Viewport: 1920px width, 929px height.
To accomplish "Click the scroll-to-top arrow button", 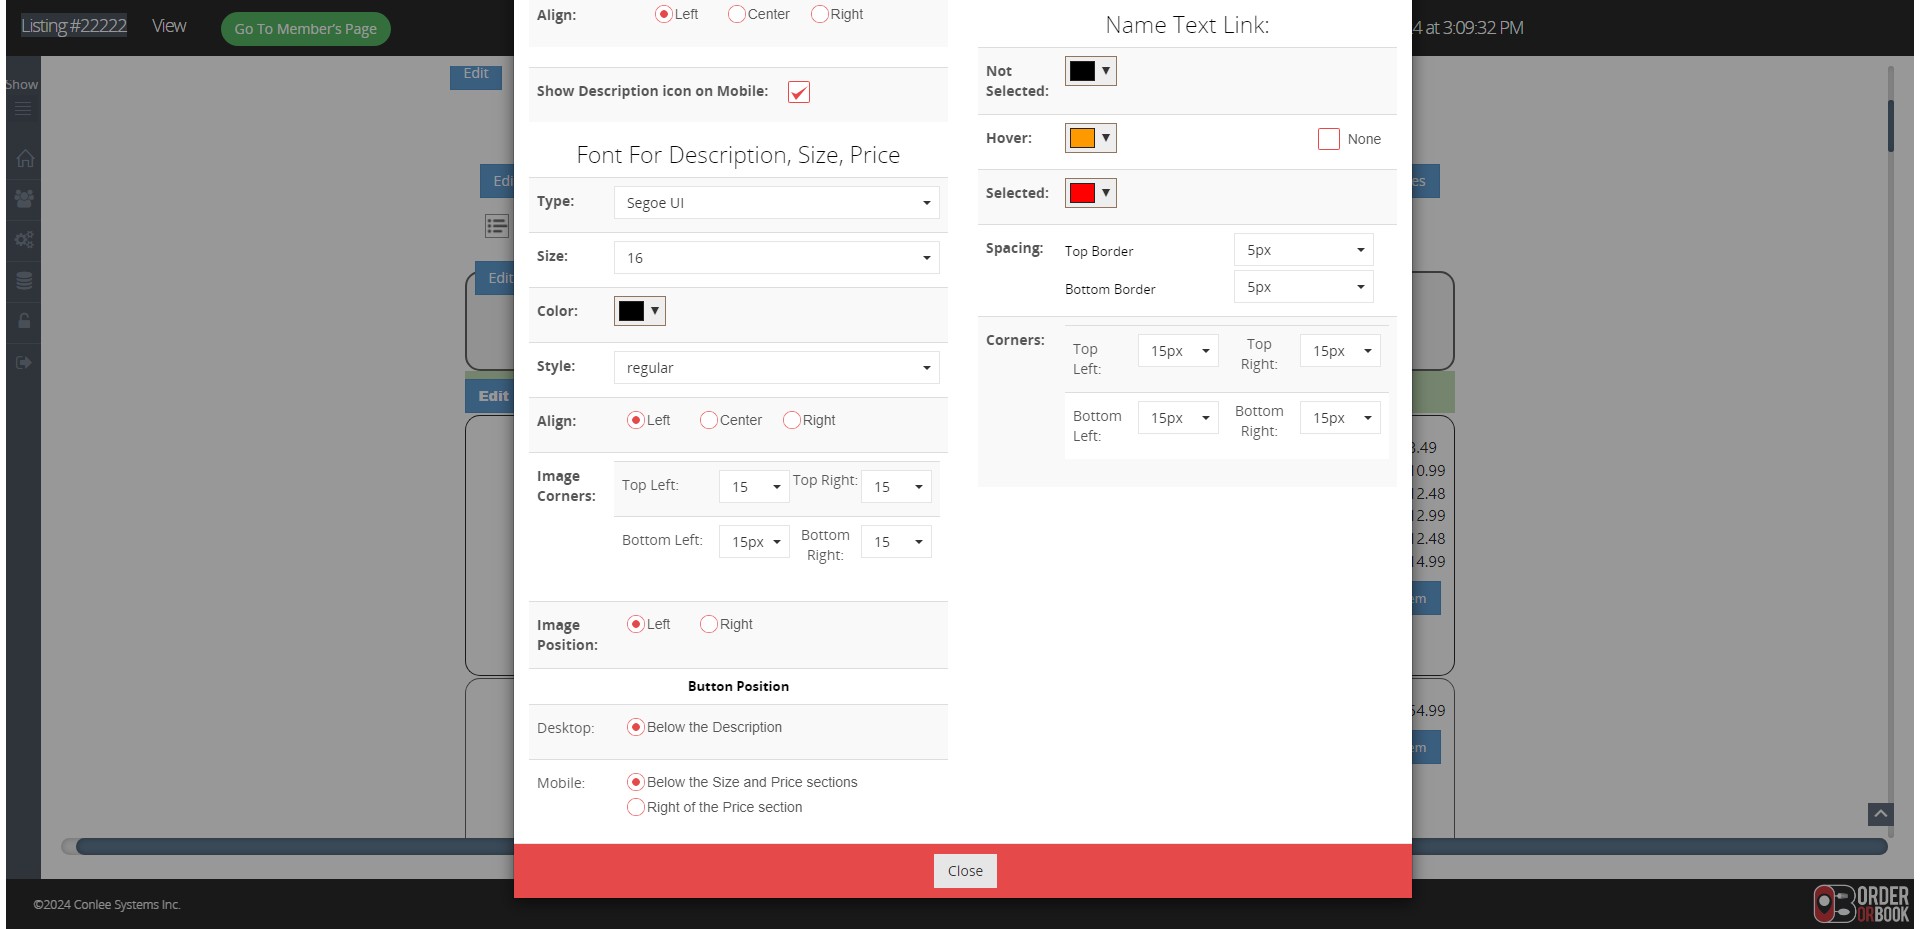I will point(1880,814).
